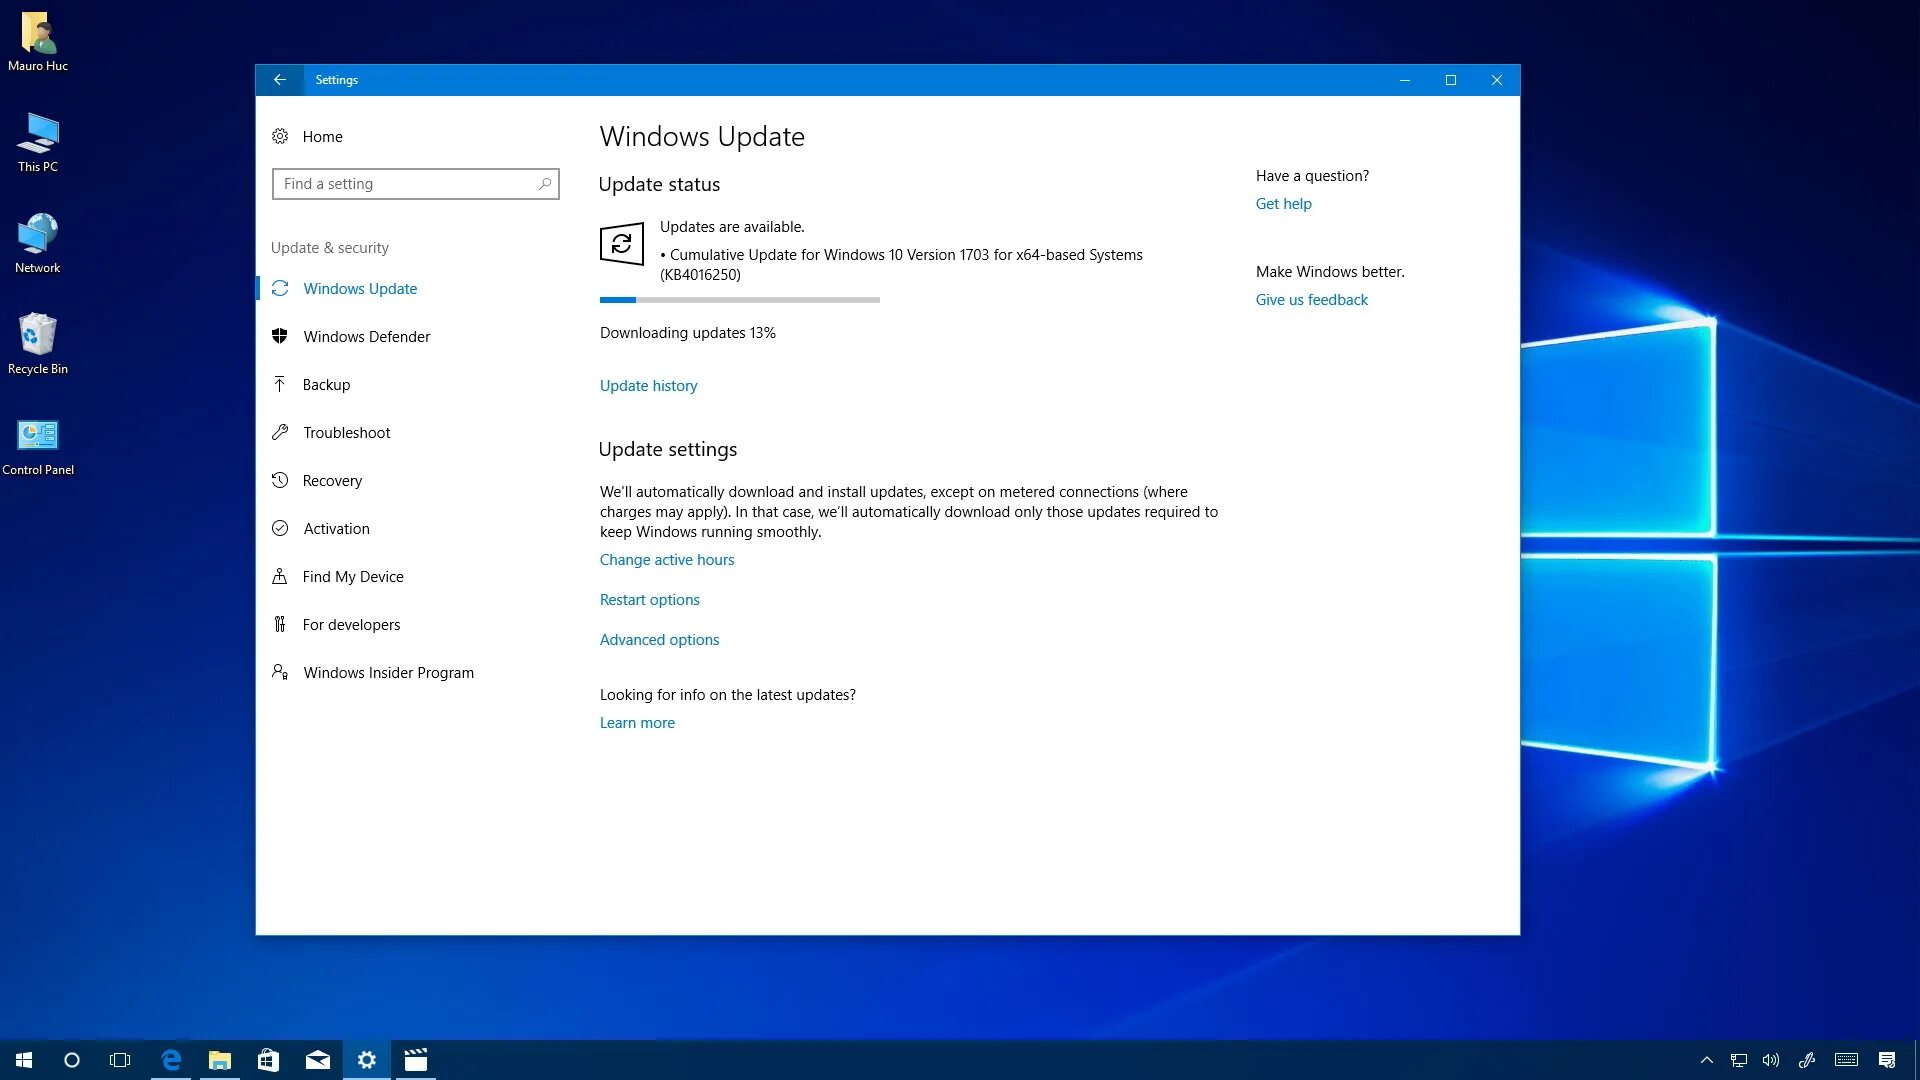Launch Microsoft Edge from the taskbar
The height and width of the screenshot is (1080, 1920).
click(x=170, y=1059)
